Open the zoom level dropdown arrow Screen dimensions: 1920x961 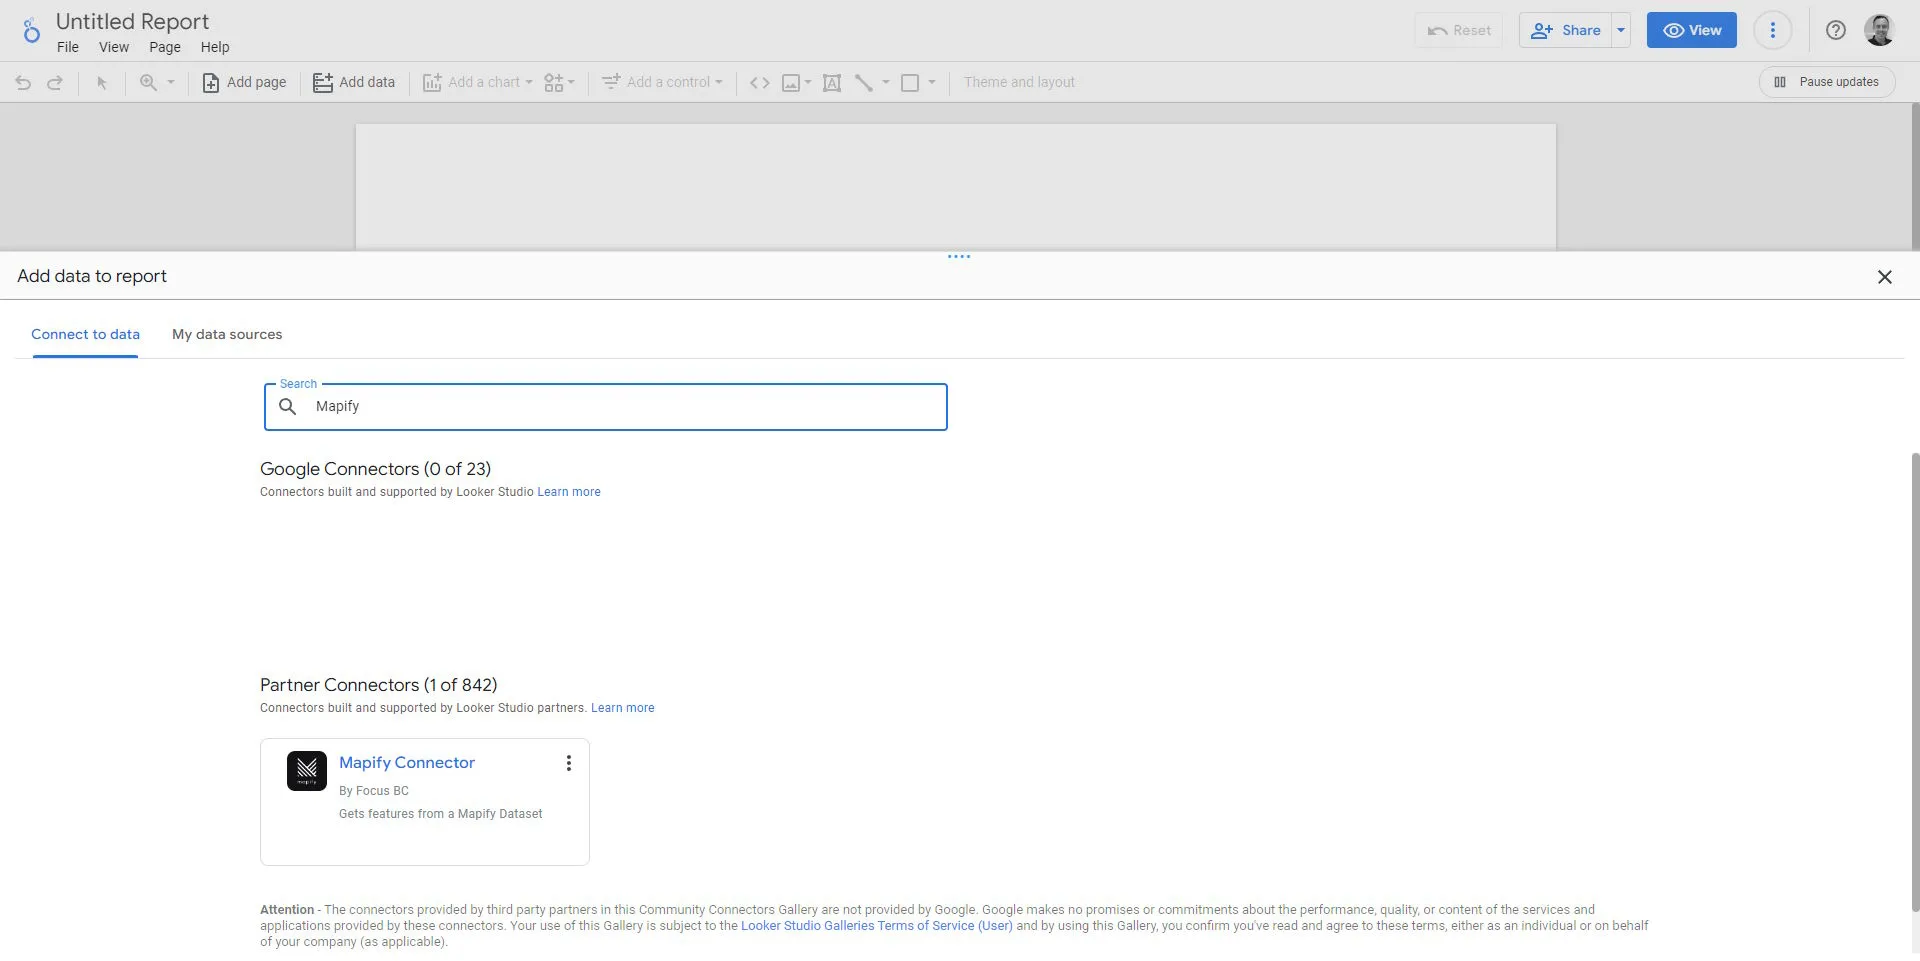click(171, 82)
